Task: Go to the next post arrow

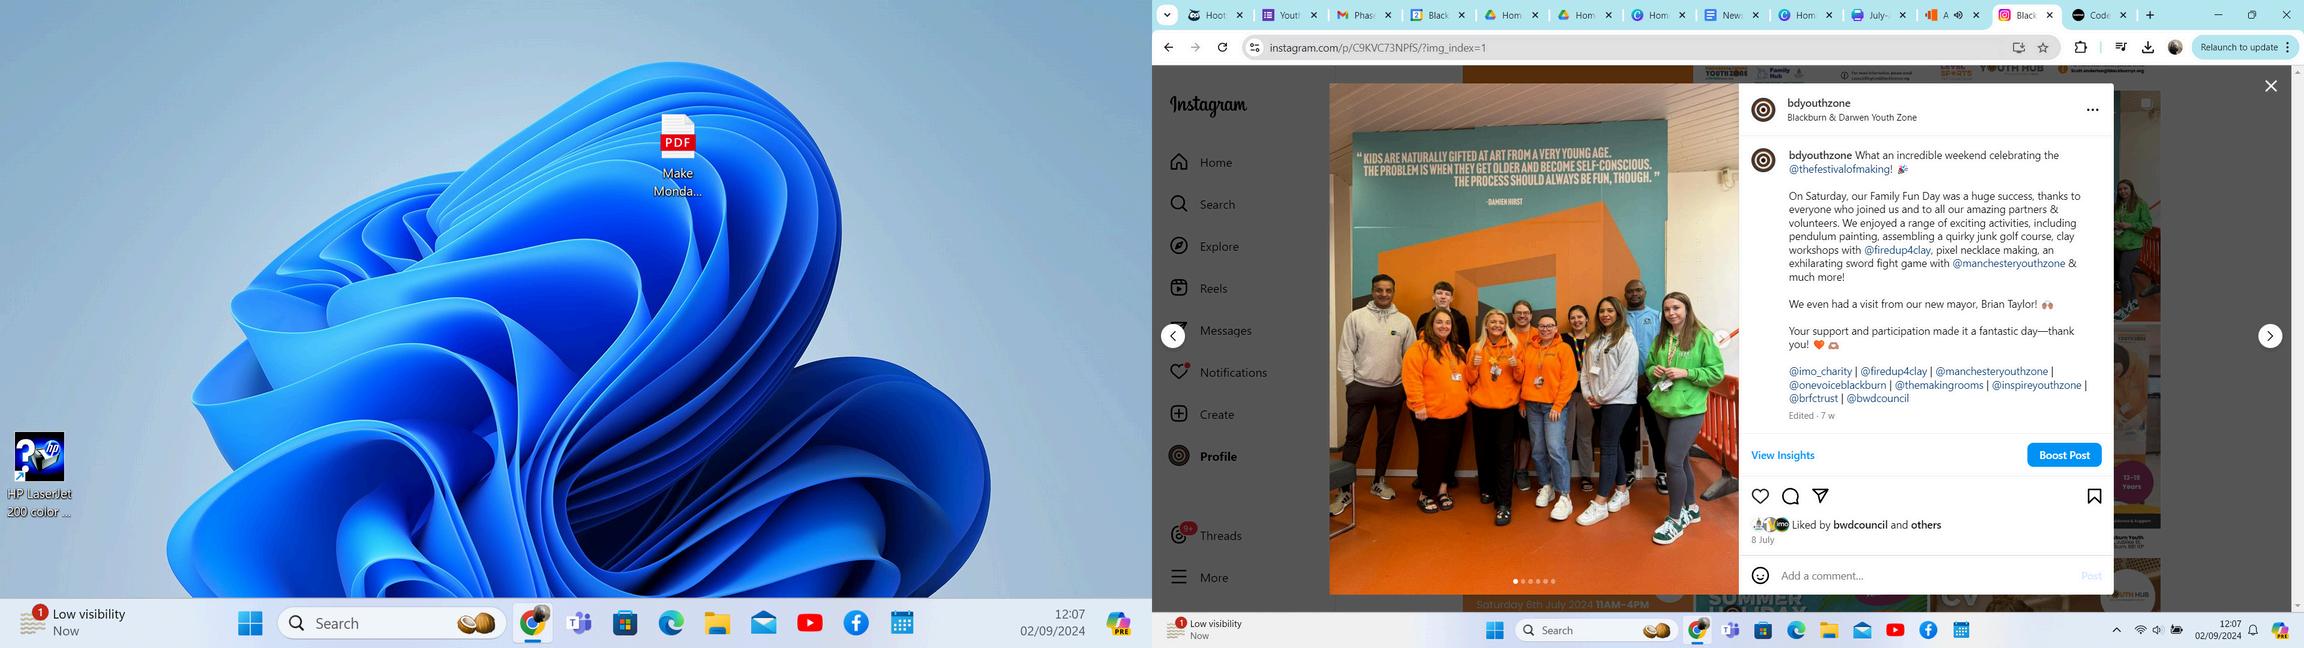Action: point(2270,336)
